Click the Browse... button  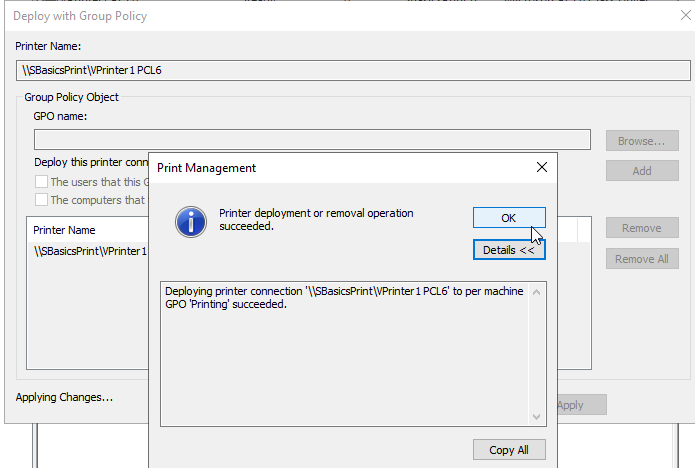(x=642, y=141)
